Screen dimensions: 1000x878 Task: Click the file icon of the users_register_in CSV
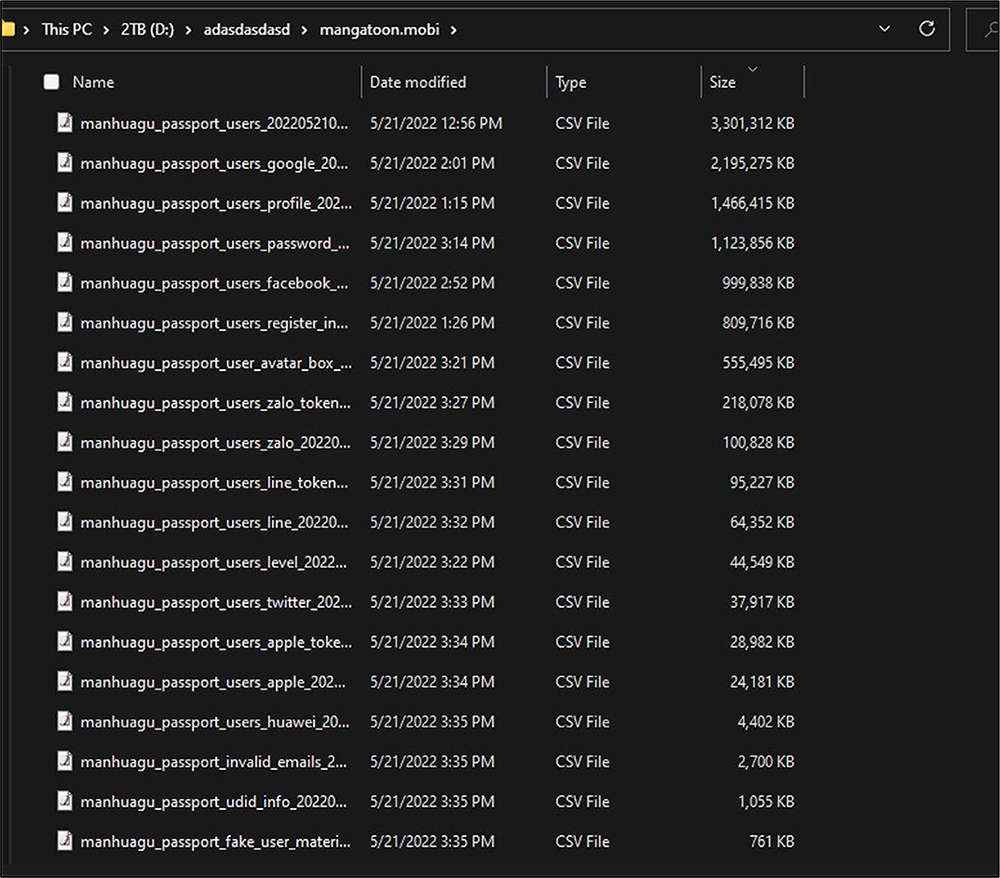coord(64,321)
